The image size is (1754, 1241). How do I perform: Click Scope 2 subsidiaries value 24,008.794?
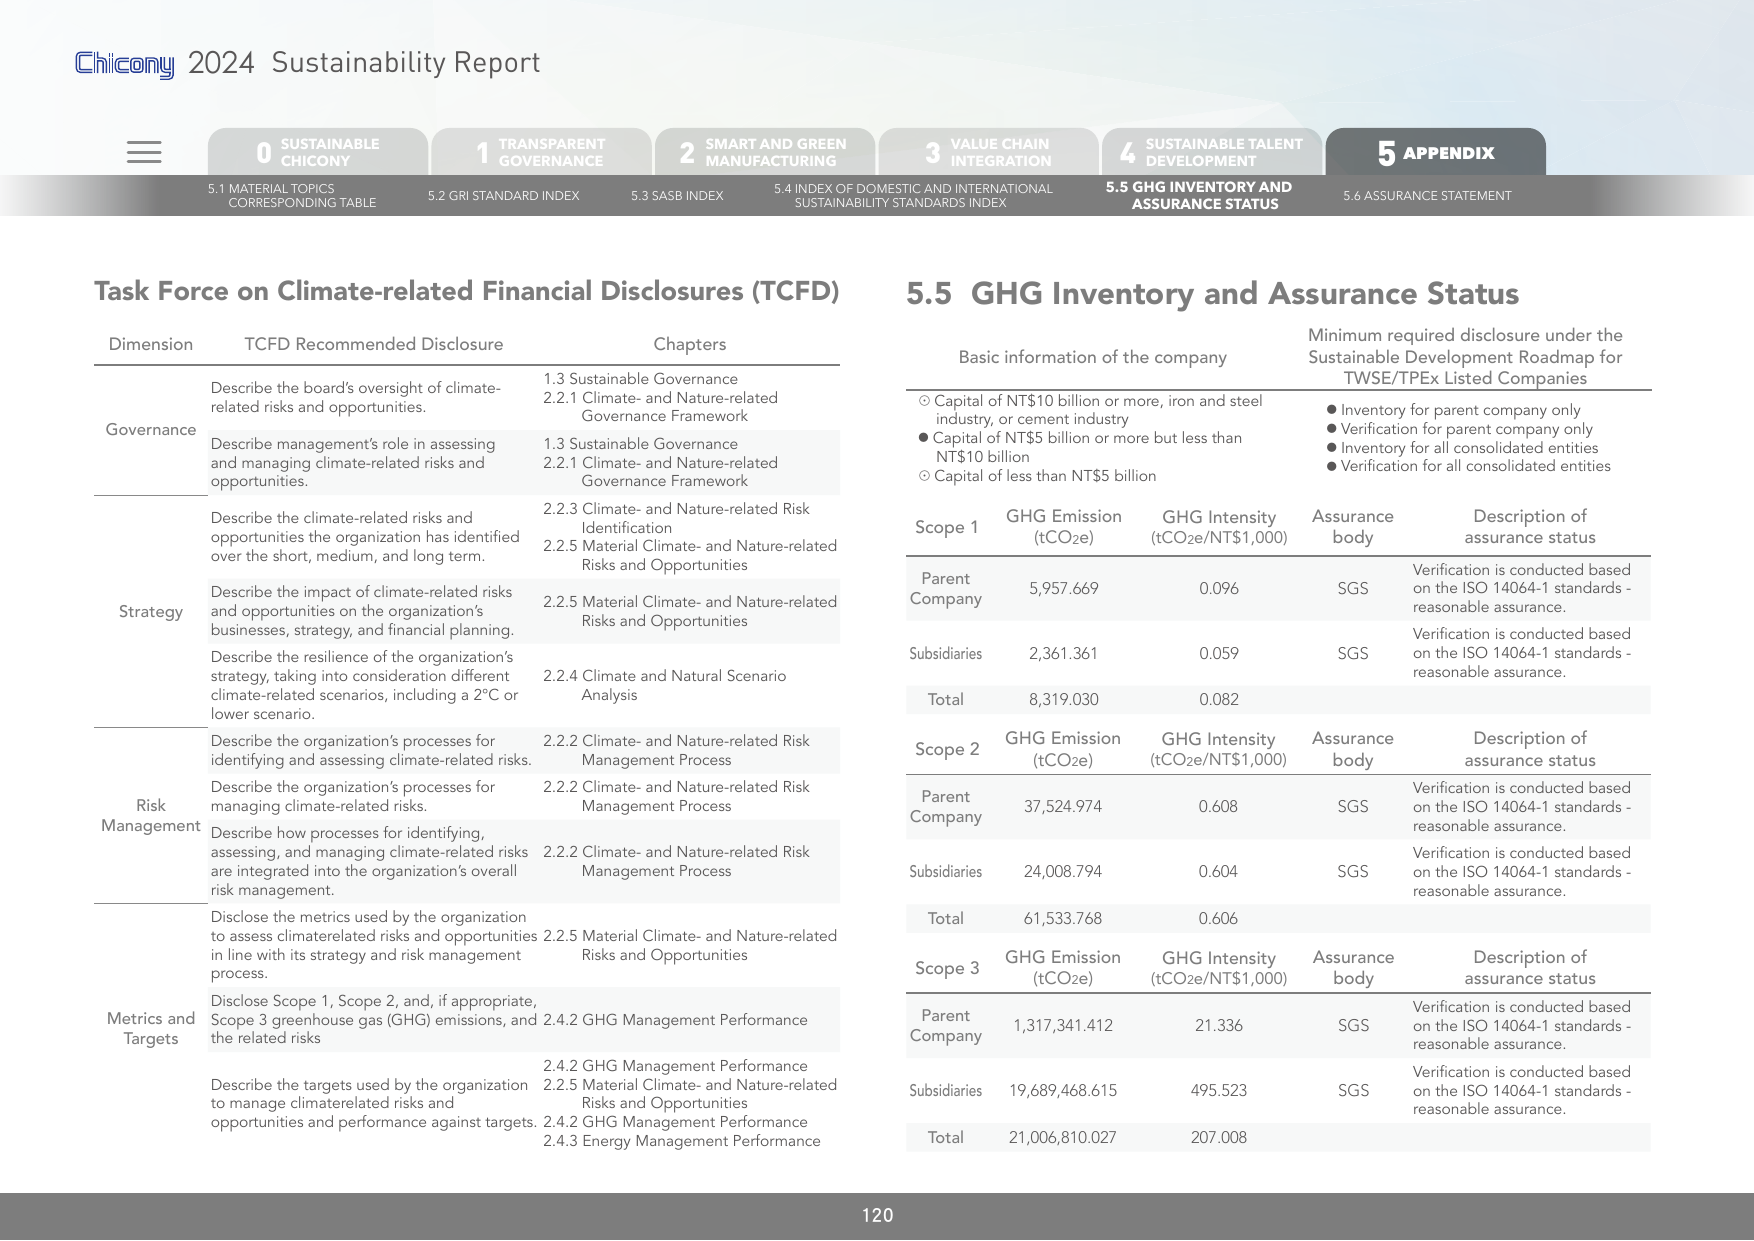pyautogui.click(x=1062, y=872)
